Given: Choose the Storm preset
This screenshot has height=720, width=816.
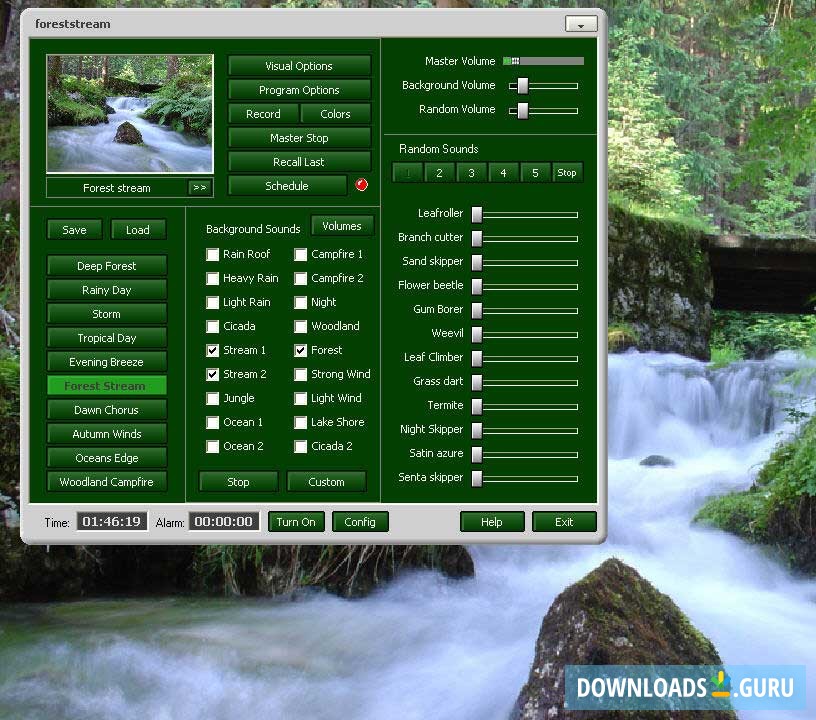Looking at the screenshot, I should click(107, 314).
